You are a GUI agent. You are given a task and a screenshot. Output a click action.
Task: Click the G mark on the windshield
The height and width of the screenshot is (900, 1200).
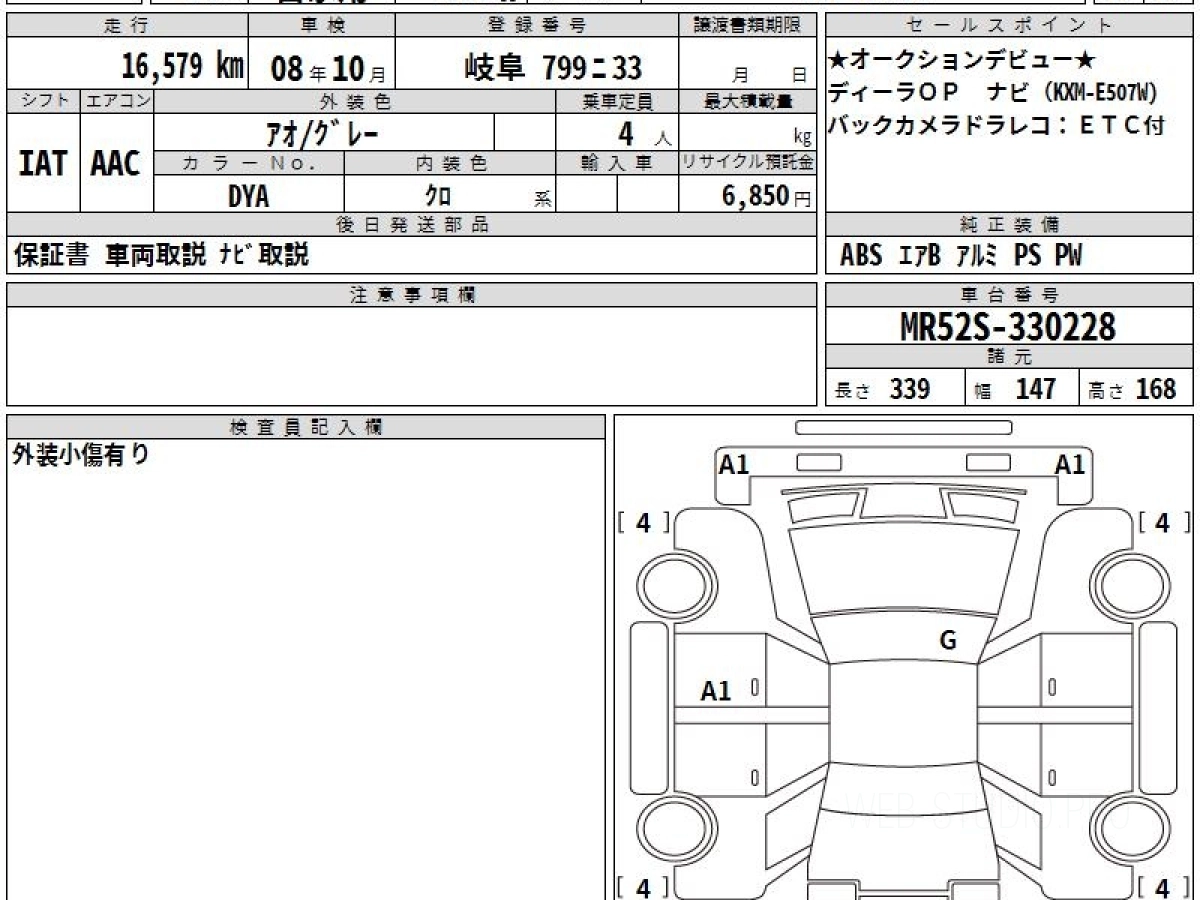coord(947,641)
